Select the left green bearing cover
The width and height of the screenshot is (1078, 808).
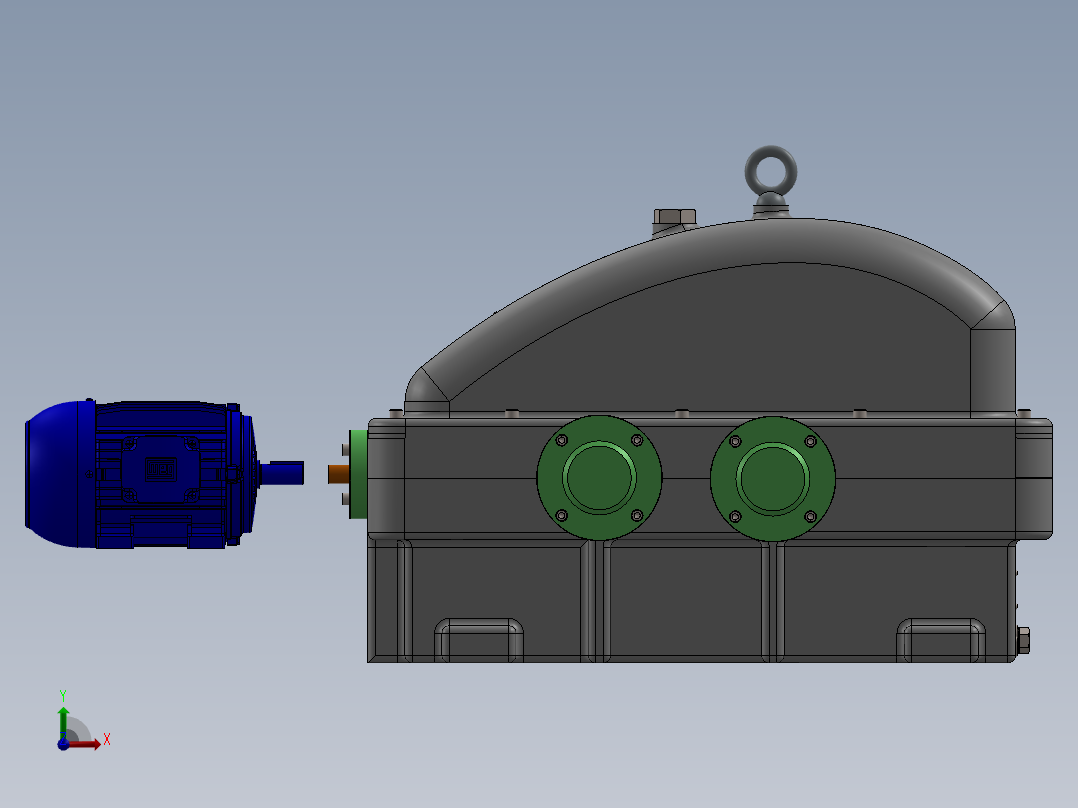[x=599, y=477]
